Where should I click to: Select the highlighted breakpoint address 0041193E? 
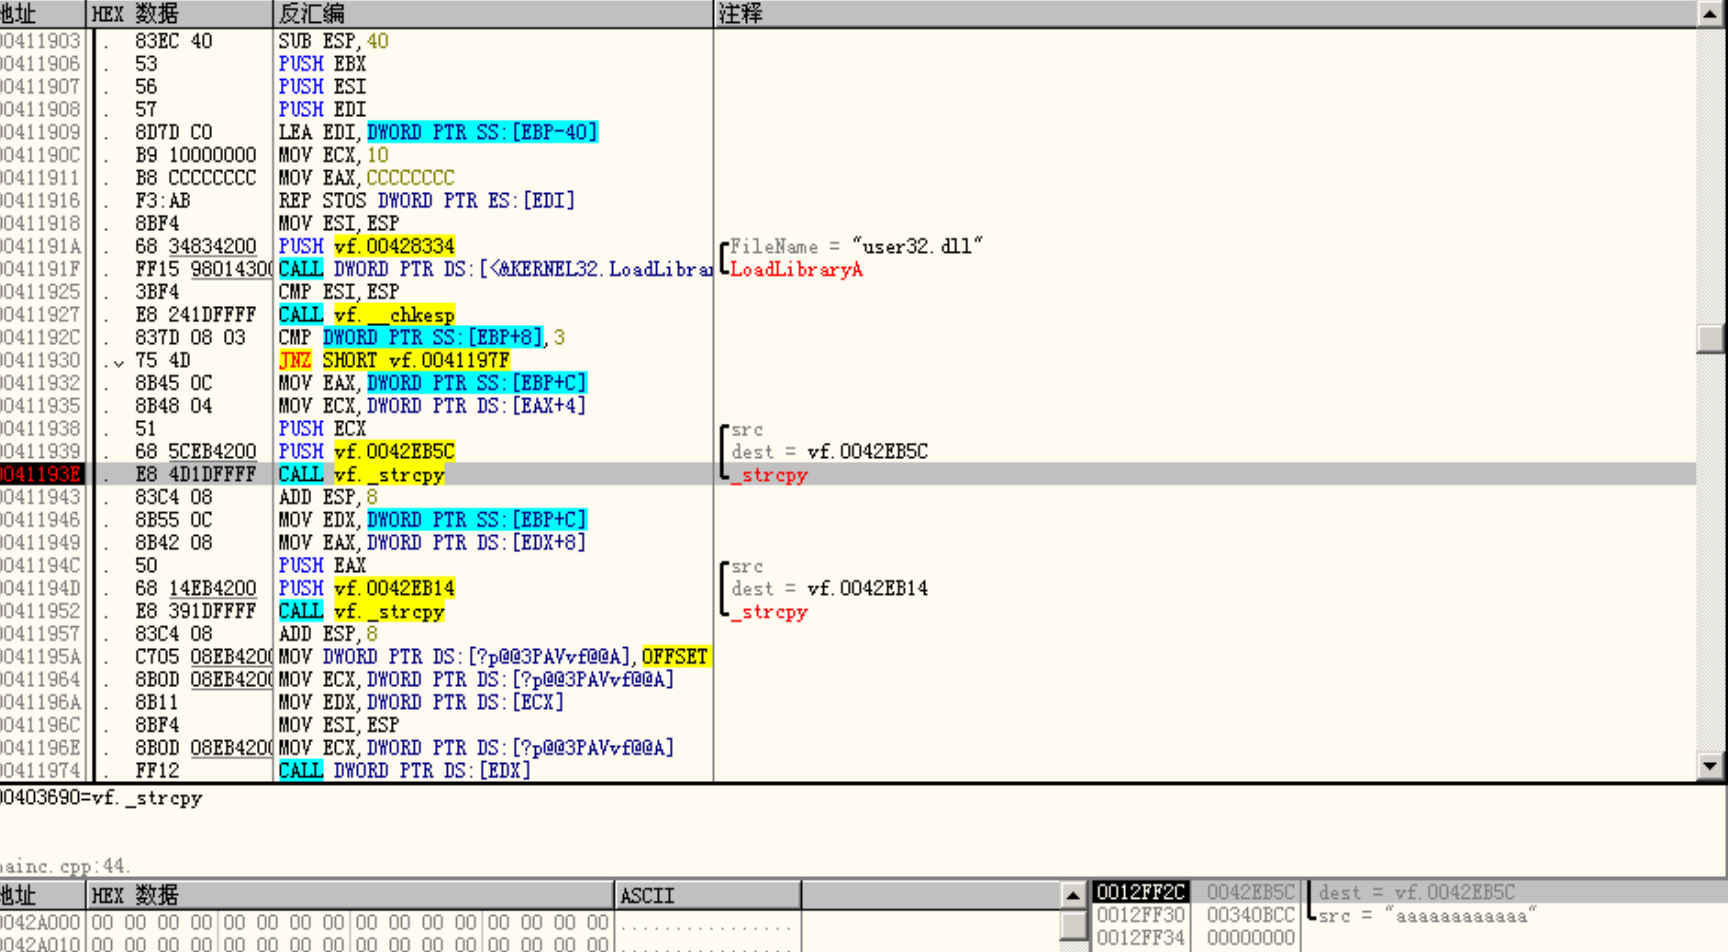tap(42, 475)
